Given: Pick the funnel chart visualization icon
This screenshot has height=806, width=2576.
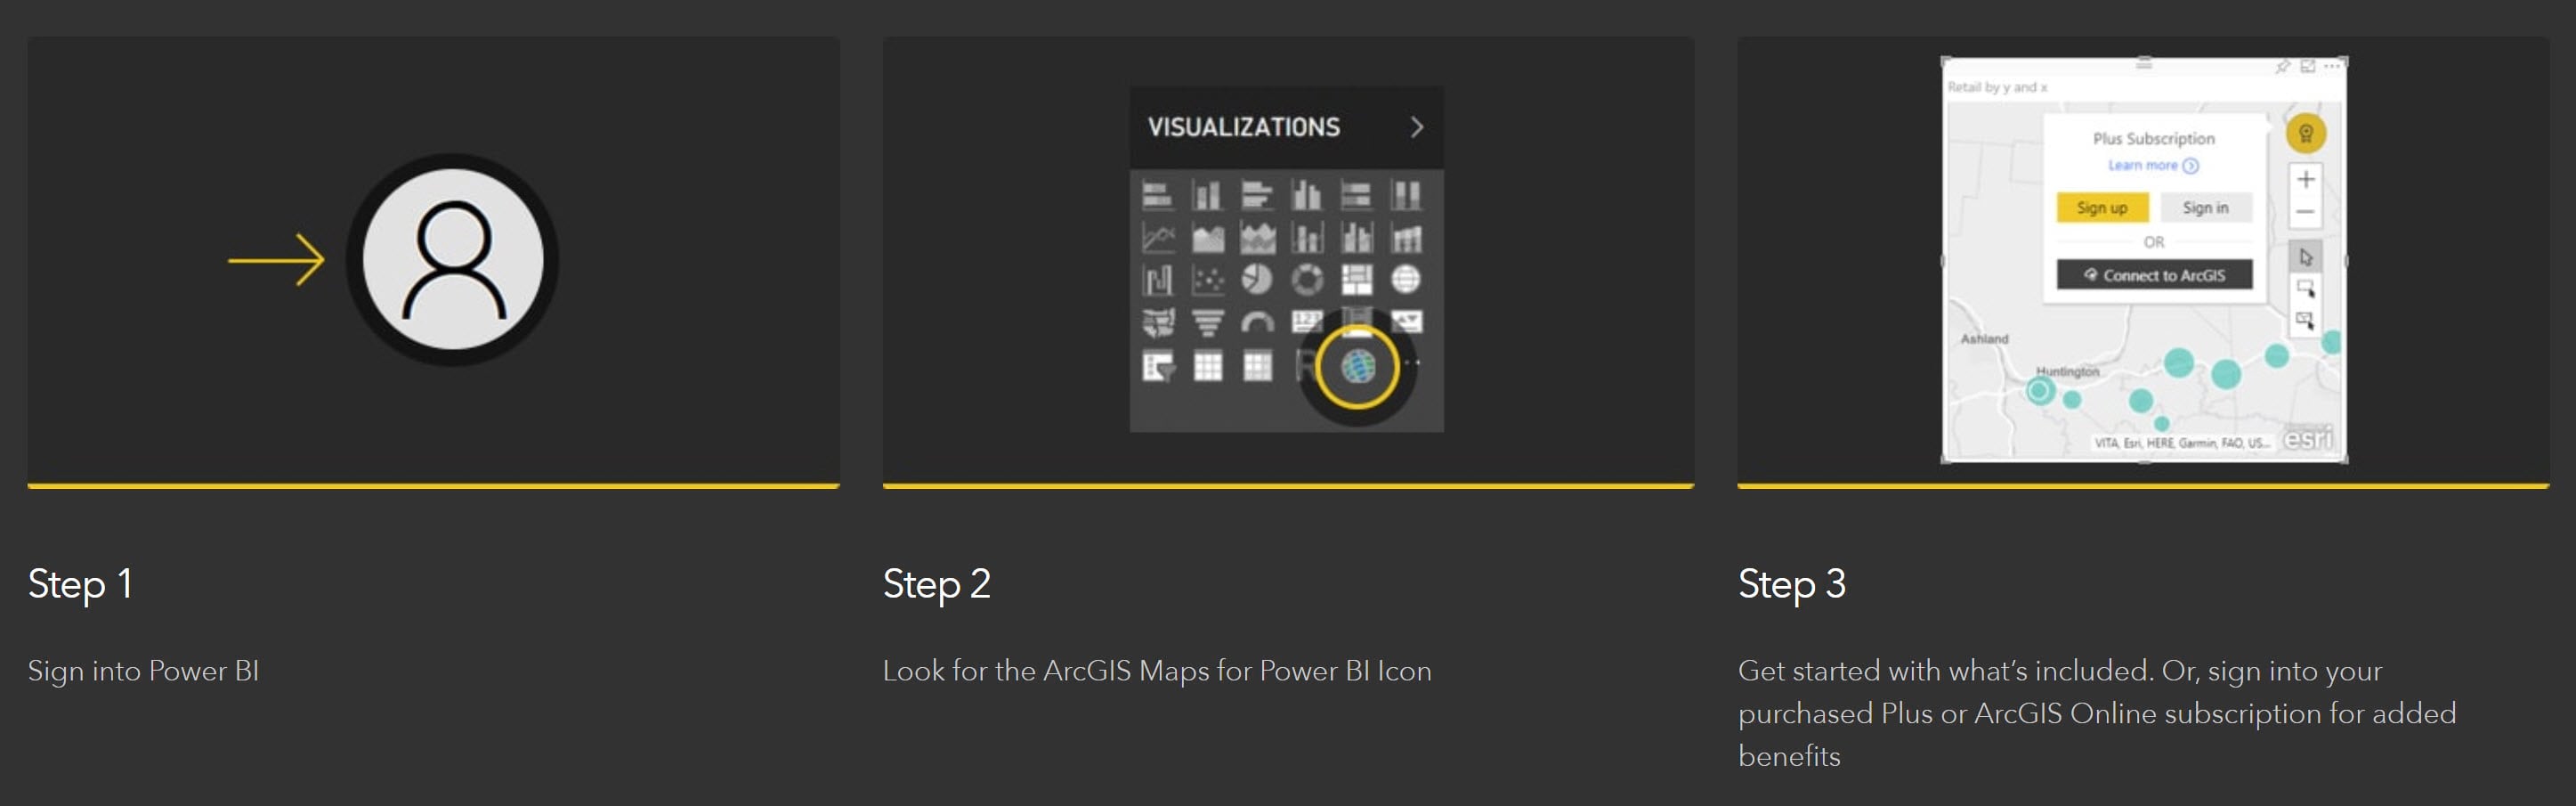Looking at the screenshot, I should (x=1208, y=322).
